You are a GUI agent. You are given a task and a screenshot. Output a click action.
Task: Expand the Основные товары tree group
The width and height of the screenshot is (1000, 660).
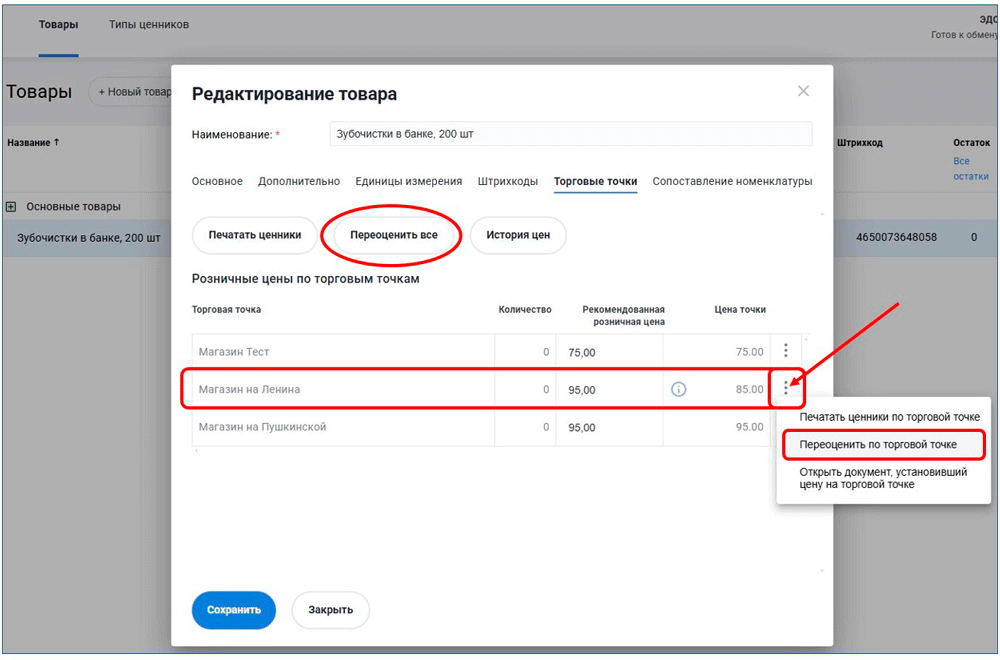12,206
